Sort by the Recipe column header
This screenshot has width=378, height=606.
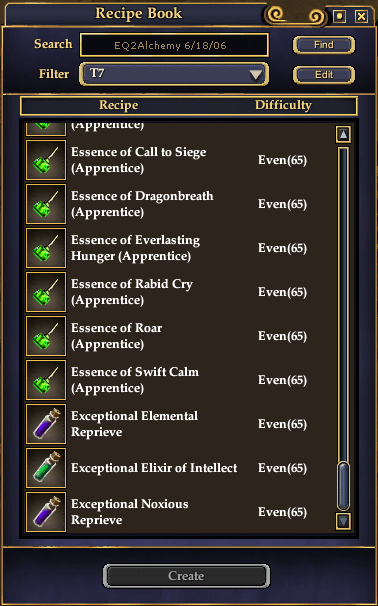[119, 105]
